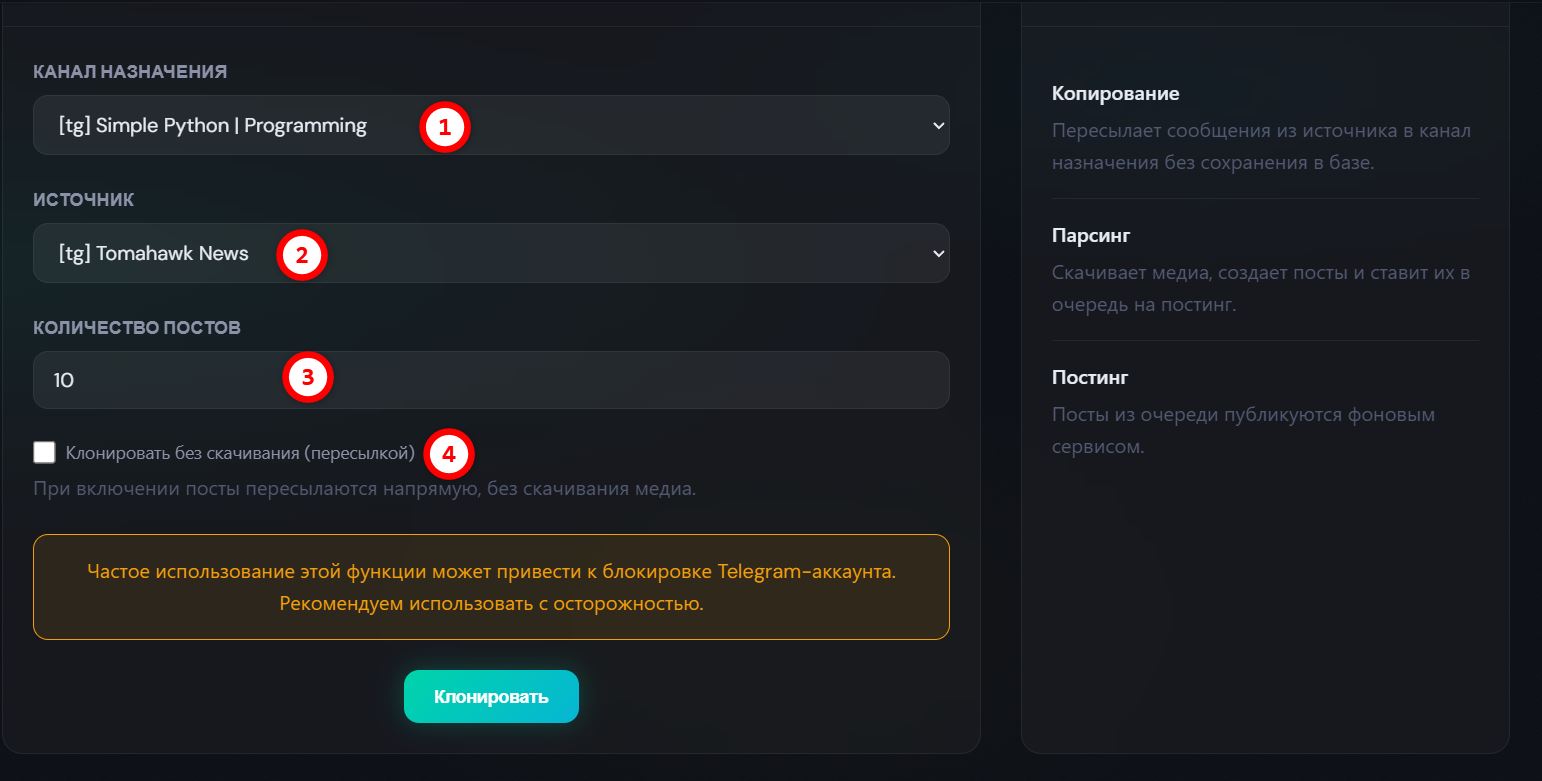Click the 'КОЛИЧЕСТВО ПОСТОВ' field label
The height and width of the screenshot is (781, 1542).
[x=137, y=328]
